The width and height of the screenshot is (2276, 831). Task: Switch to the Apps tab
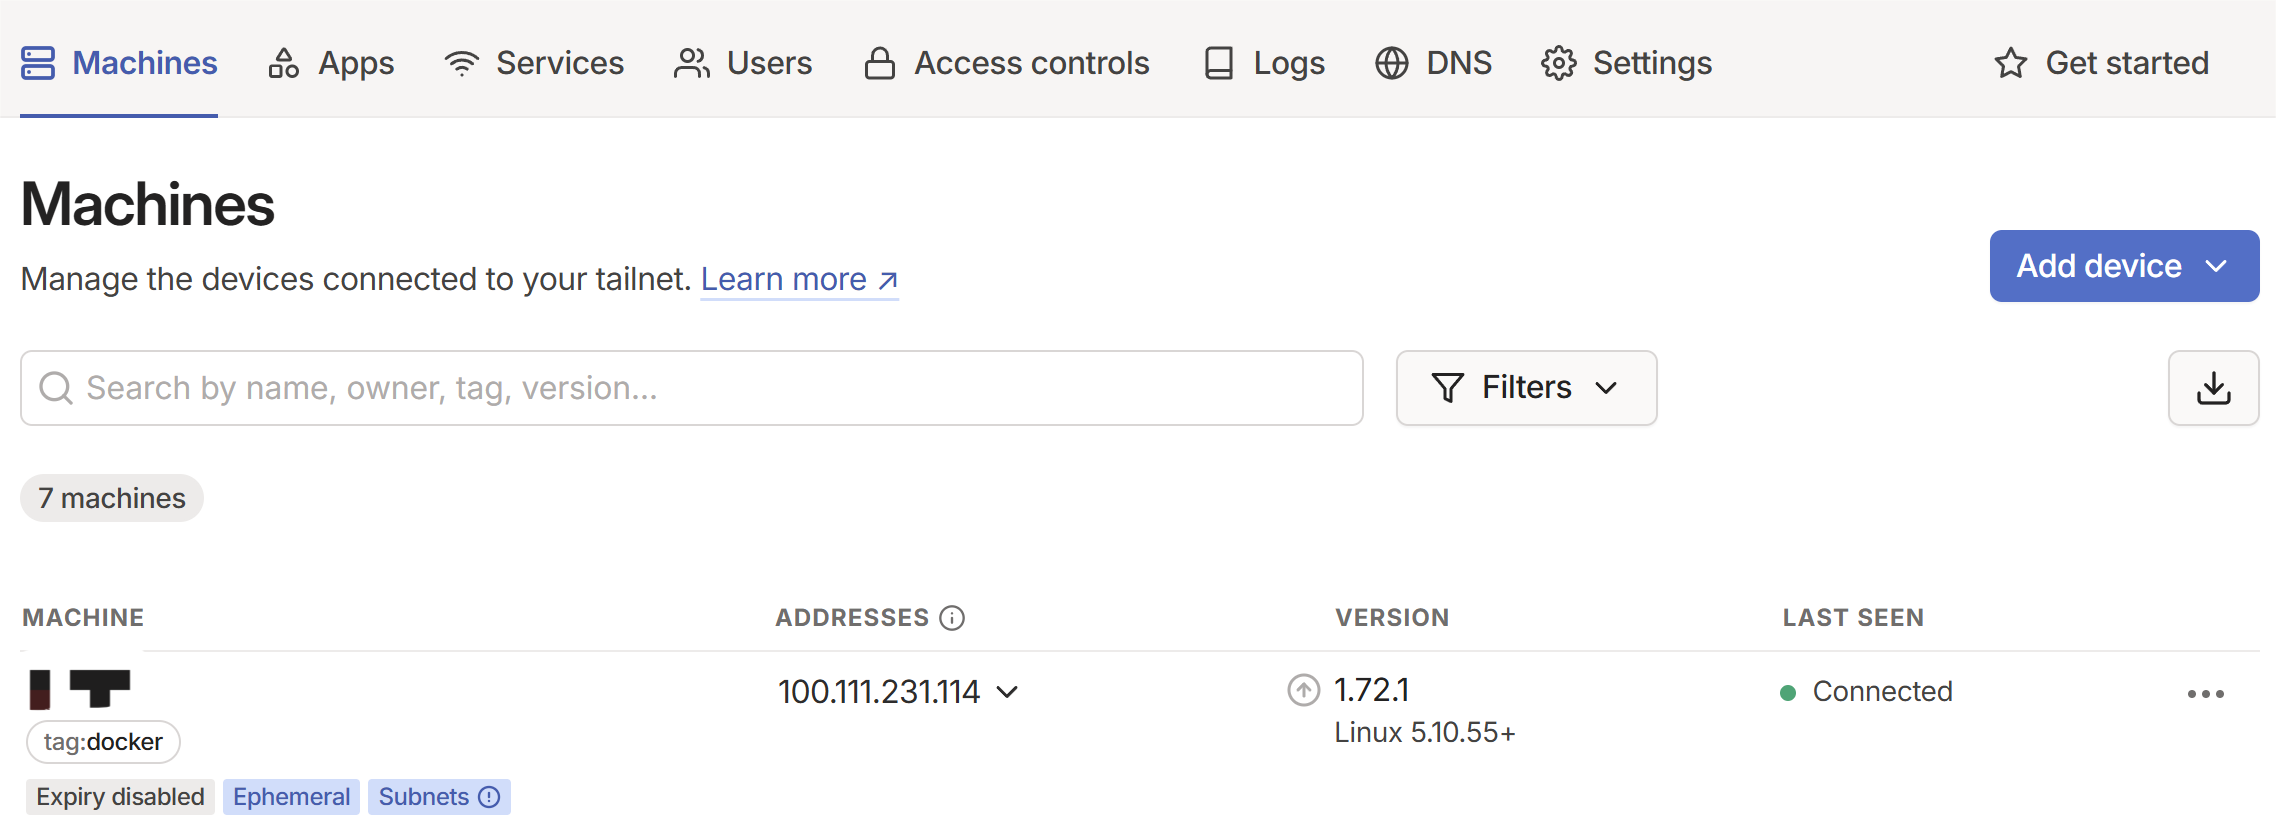pyautogui.click(x=331, y=63)
